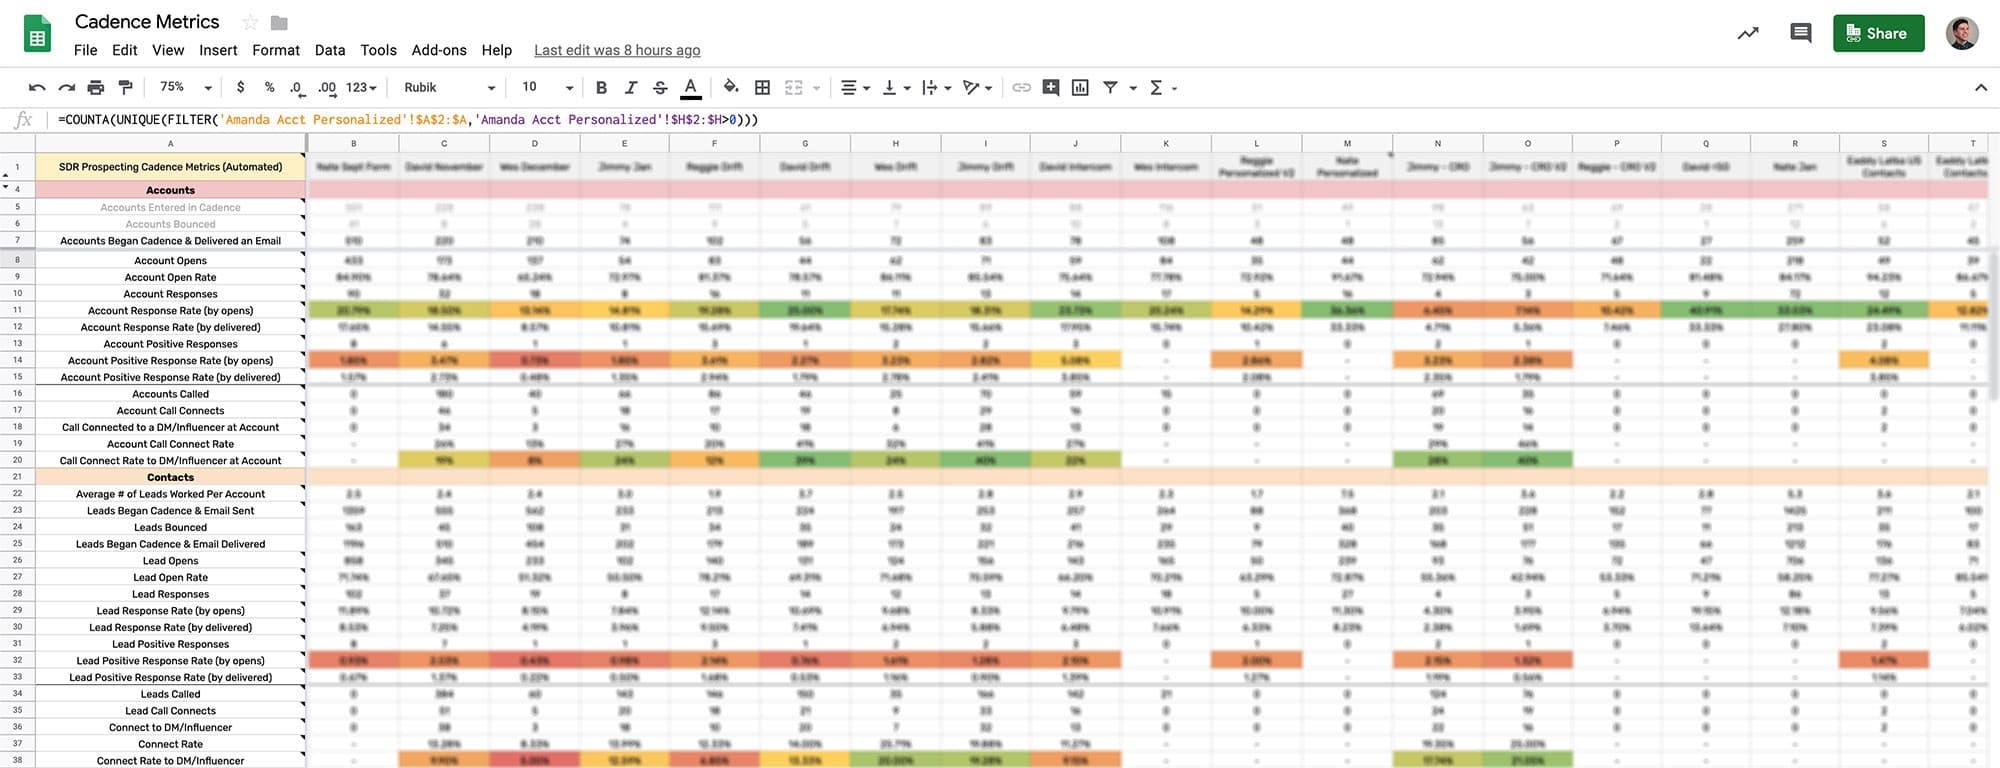
Task: Star the Cadence Metrics document
Action: click(x=250, y=22)
